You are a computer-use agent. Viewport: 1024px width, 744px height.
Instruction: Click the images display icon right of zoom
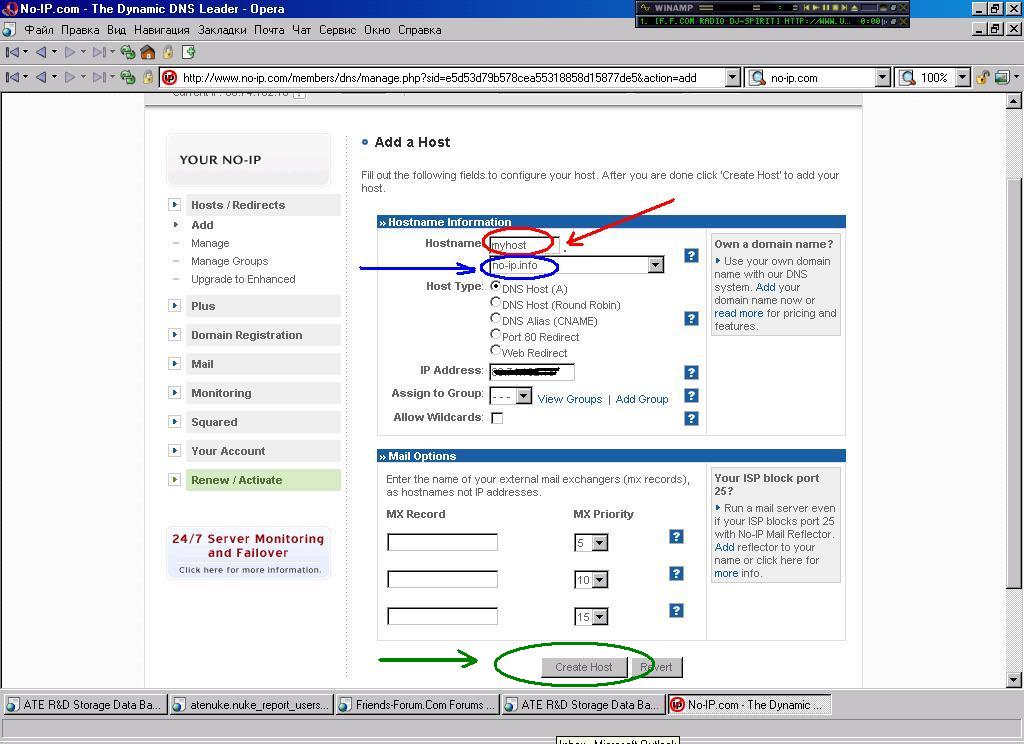(x=1002, y=78)
